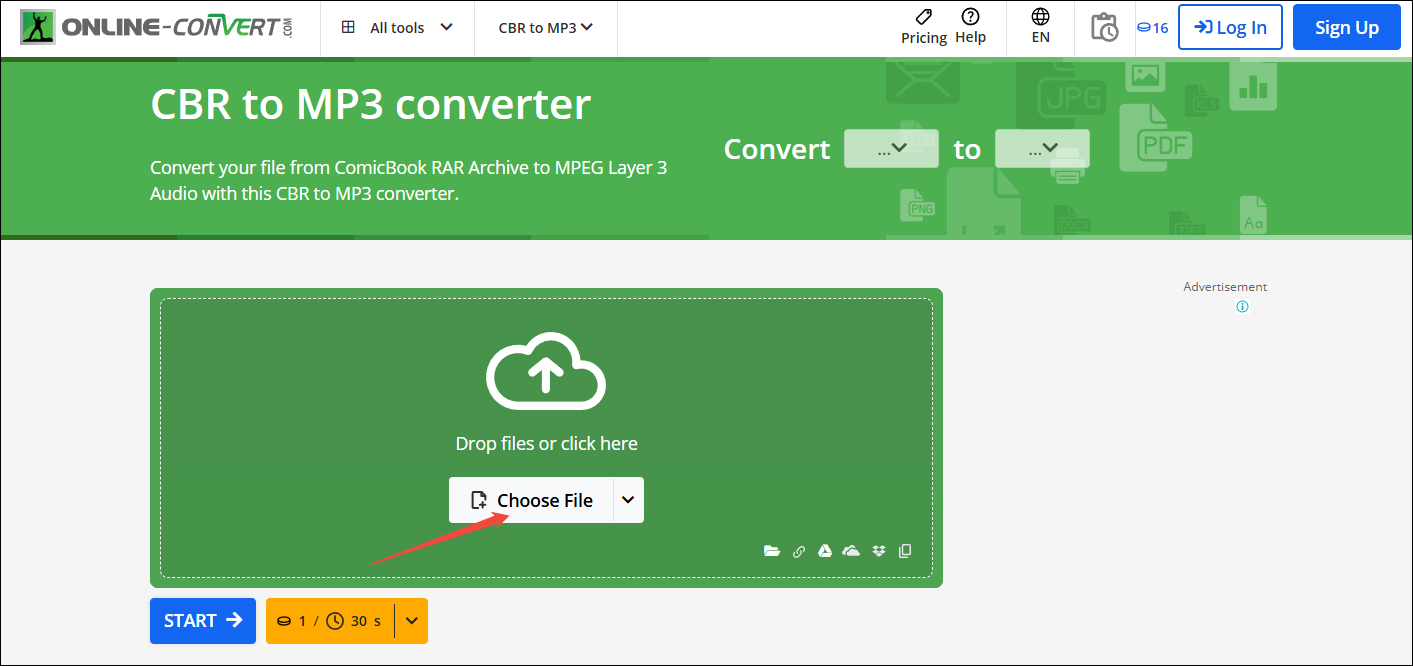This screenshot has width=1413, height=666.
Task: Open the conversion history clipboard icon
Action: [1104, 27]
